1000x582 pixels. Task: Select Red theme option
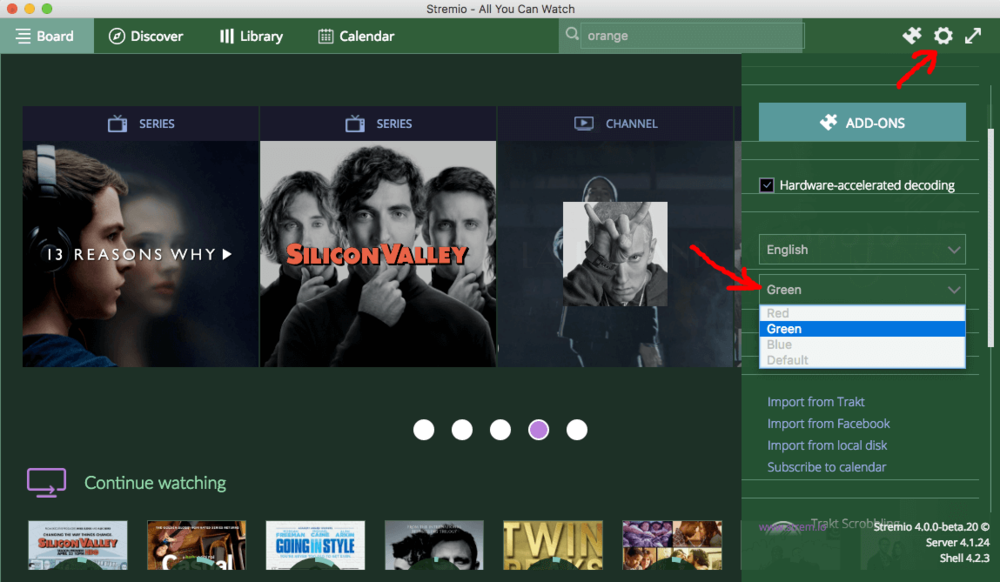tap(862, 313)
